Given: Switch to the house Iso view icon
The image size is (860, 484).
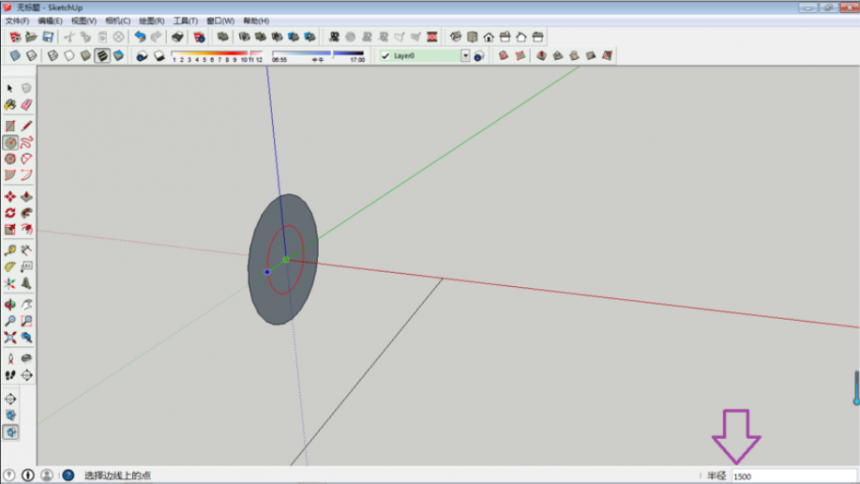Looking at the screenshot, I should (456, 37).
